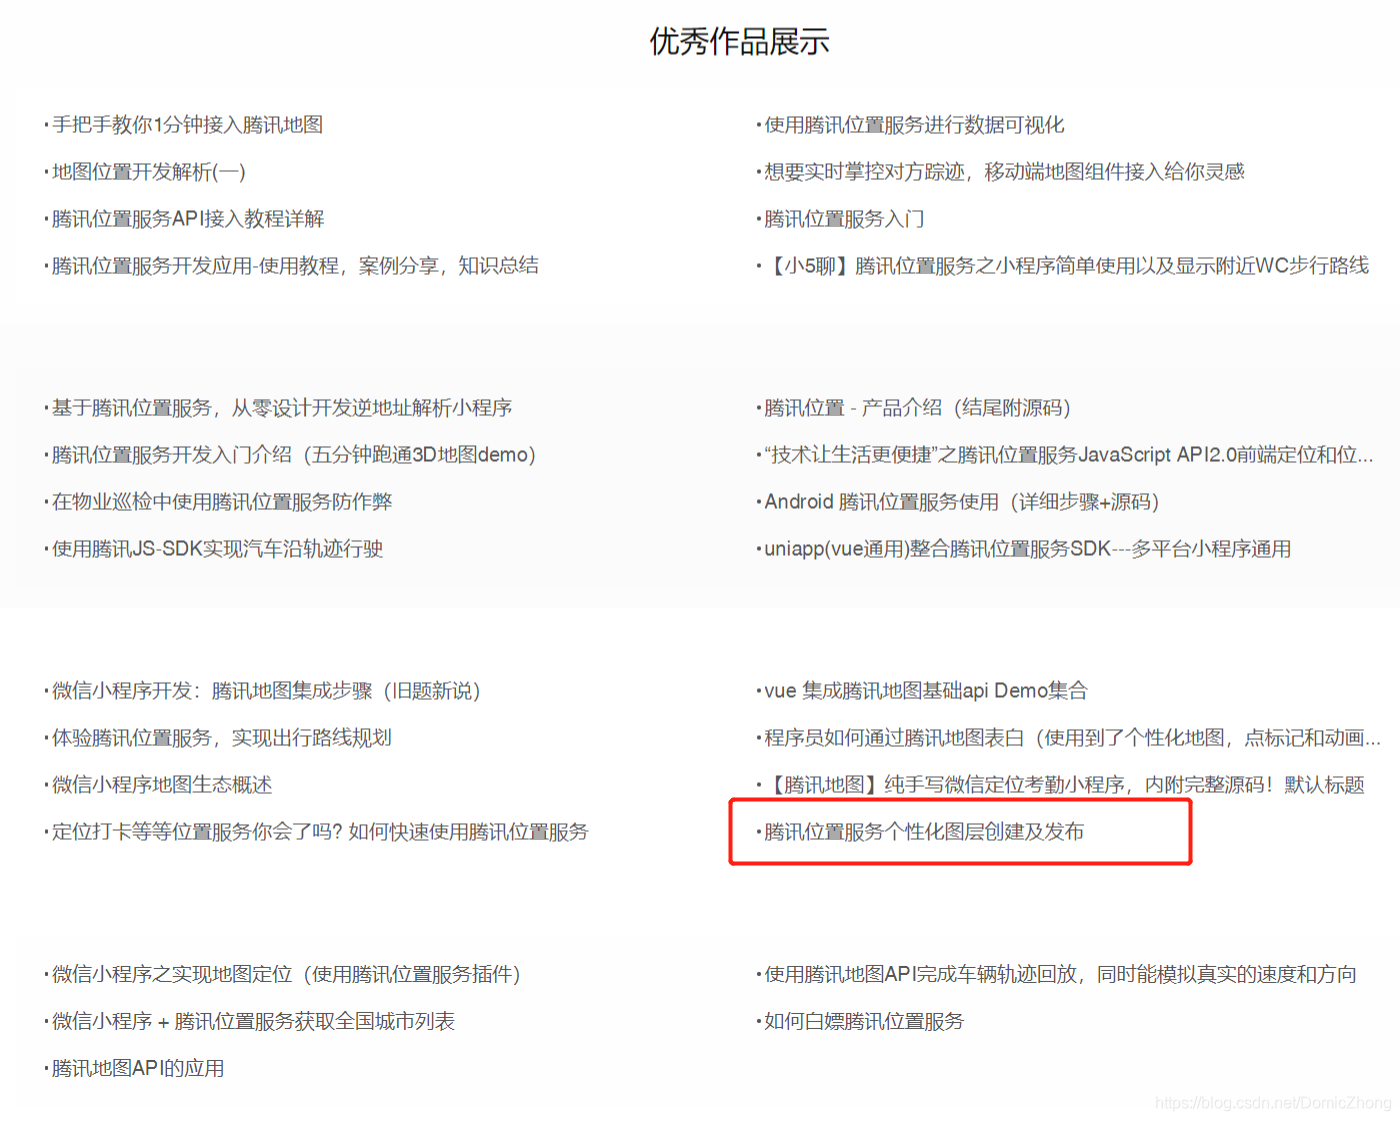1400x1121 pixels.
Task: Open article 手把手教你1分钟接入腾讯地图
Action: click(188, 125)
